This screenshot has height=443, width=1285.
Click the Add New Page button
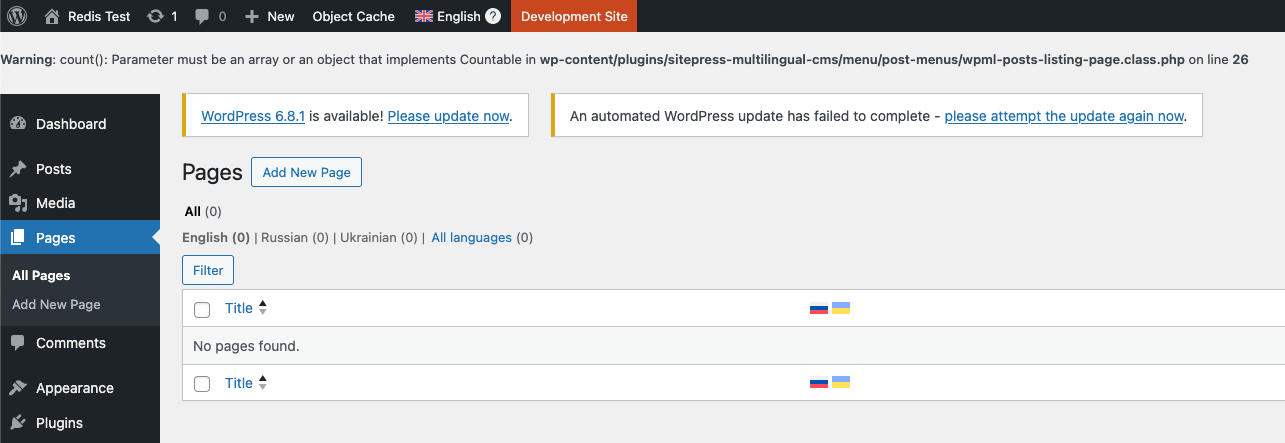pos(306,172)
